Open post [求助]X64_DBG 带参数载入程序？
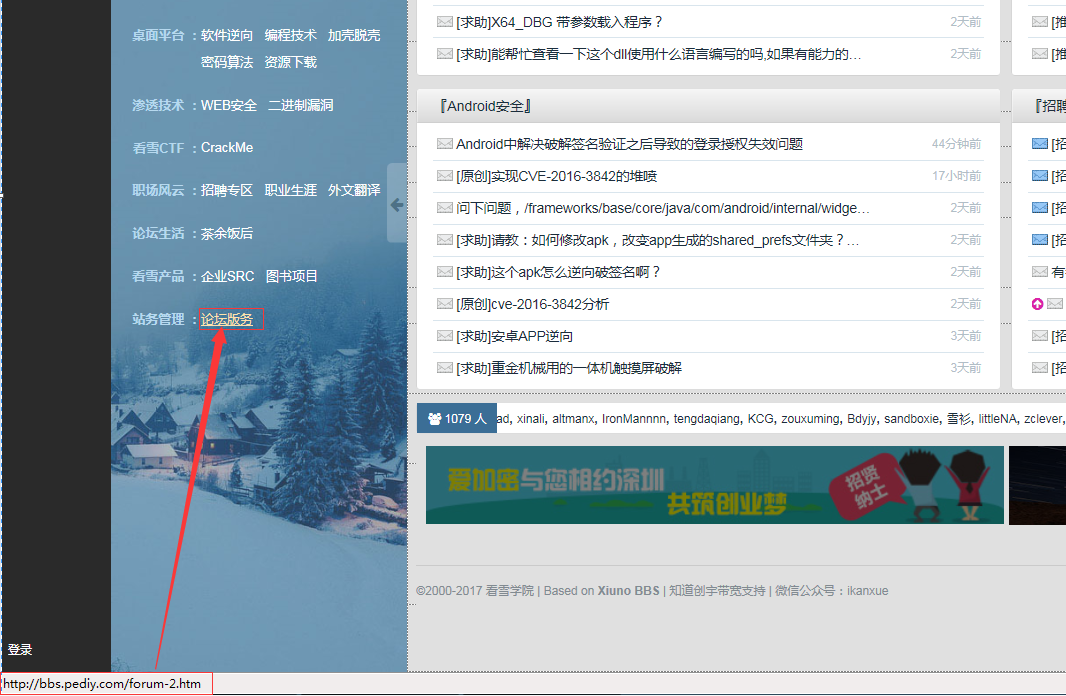The width and height of the screenshot is (1066, 696). (560, 22)
